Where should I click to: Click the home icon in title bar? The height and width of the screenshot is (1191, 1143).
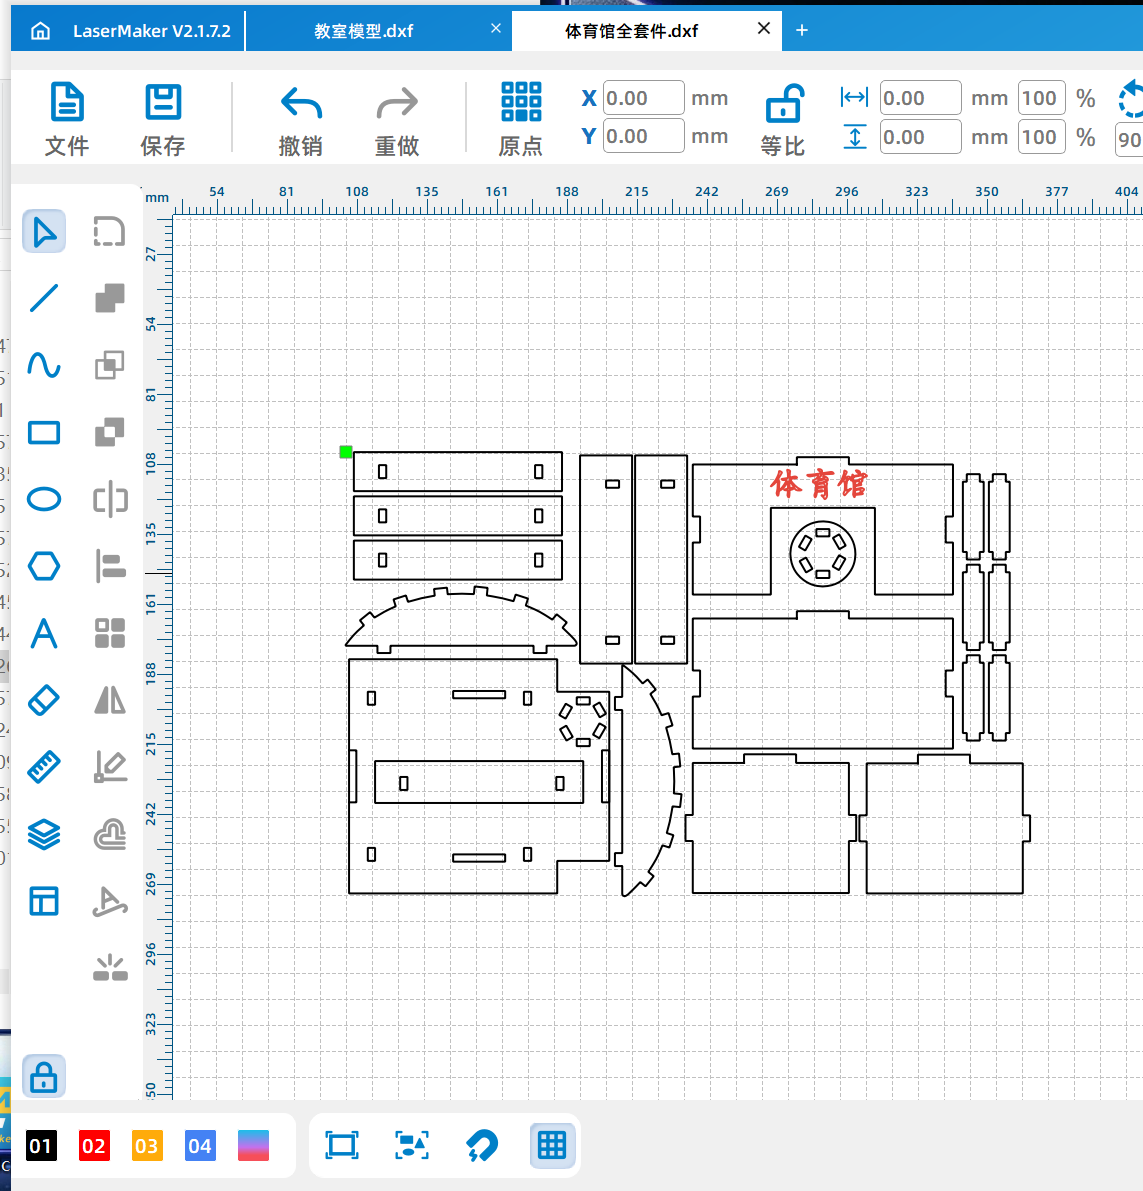pyautogui.click(x=40, y=30)
